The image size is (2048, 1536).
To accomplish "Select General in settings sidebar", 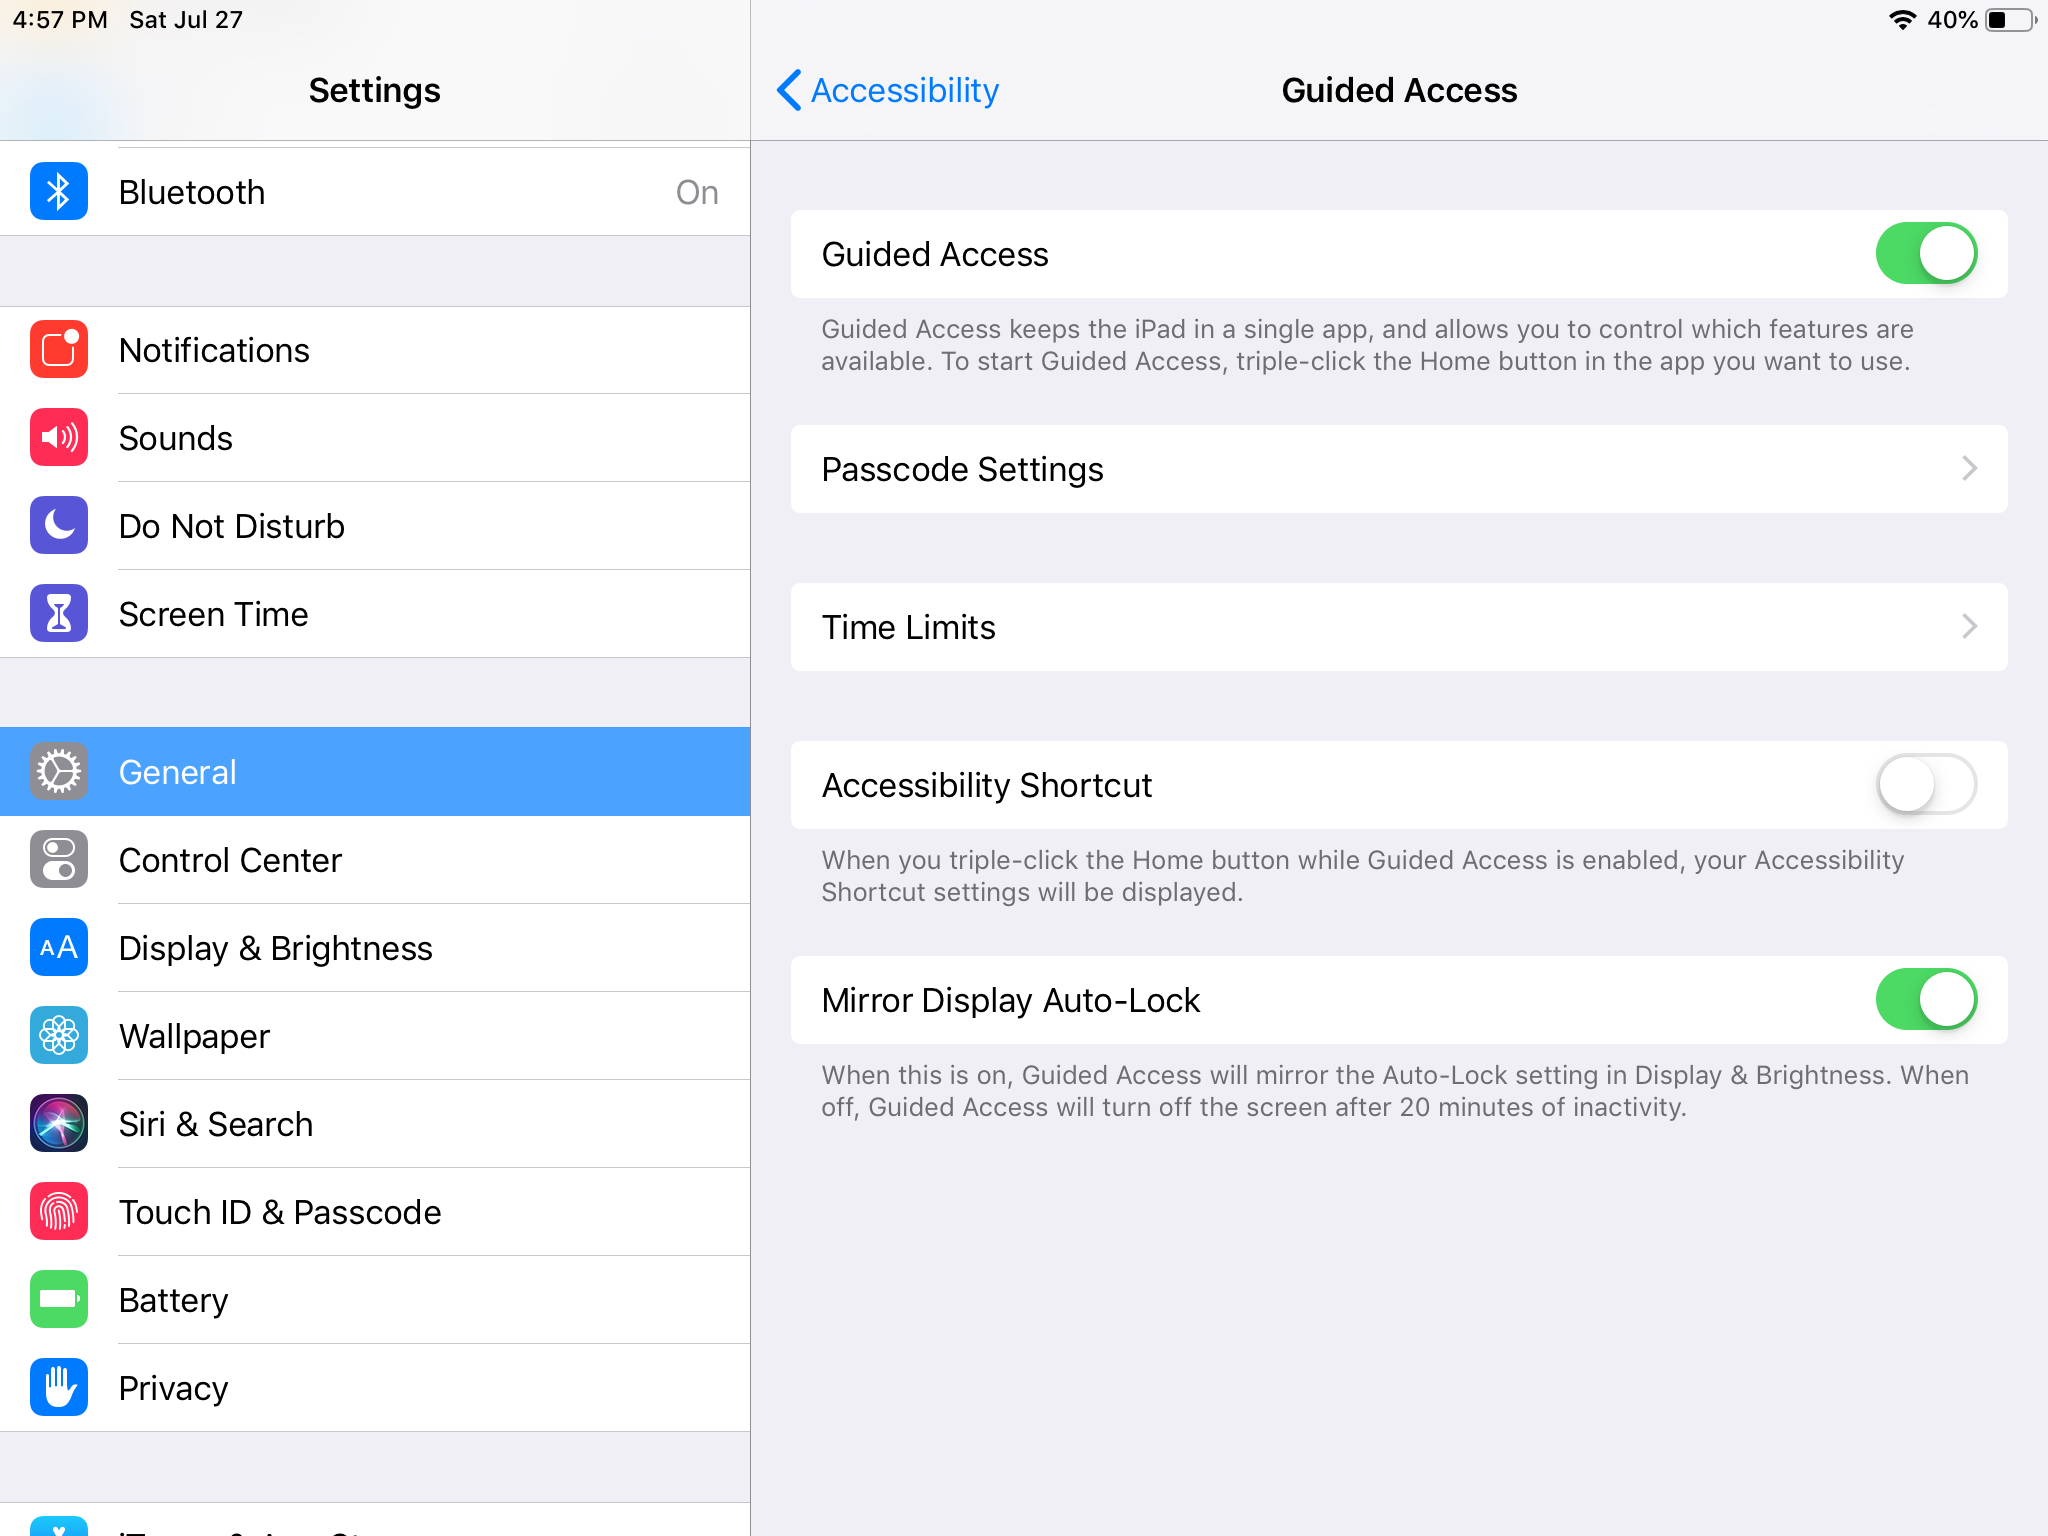I will 375,772.
